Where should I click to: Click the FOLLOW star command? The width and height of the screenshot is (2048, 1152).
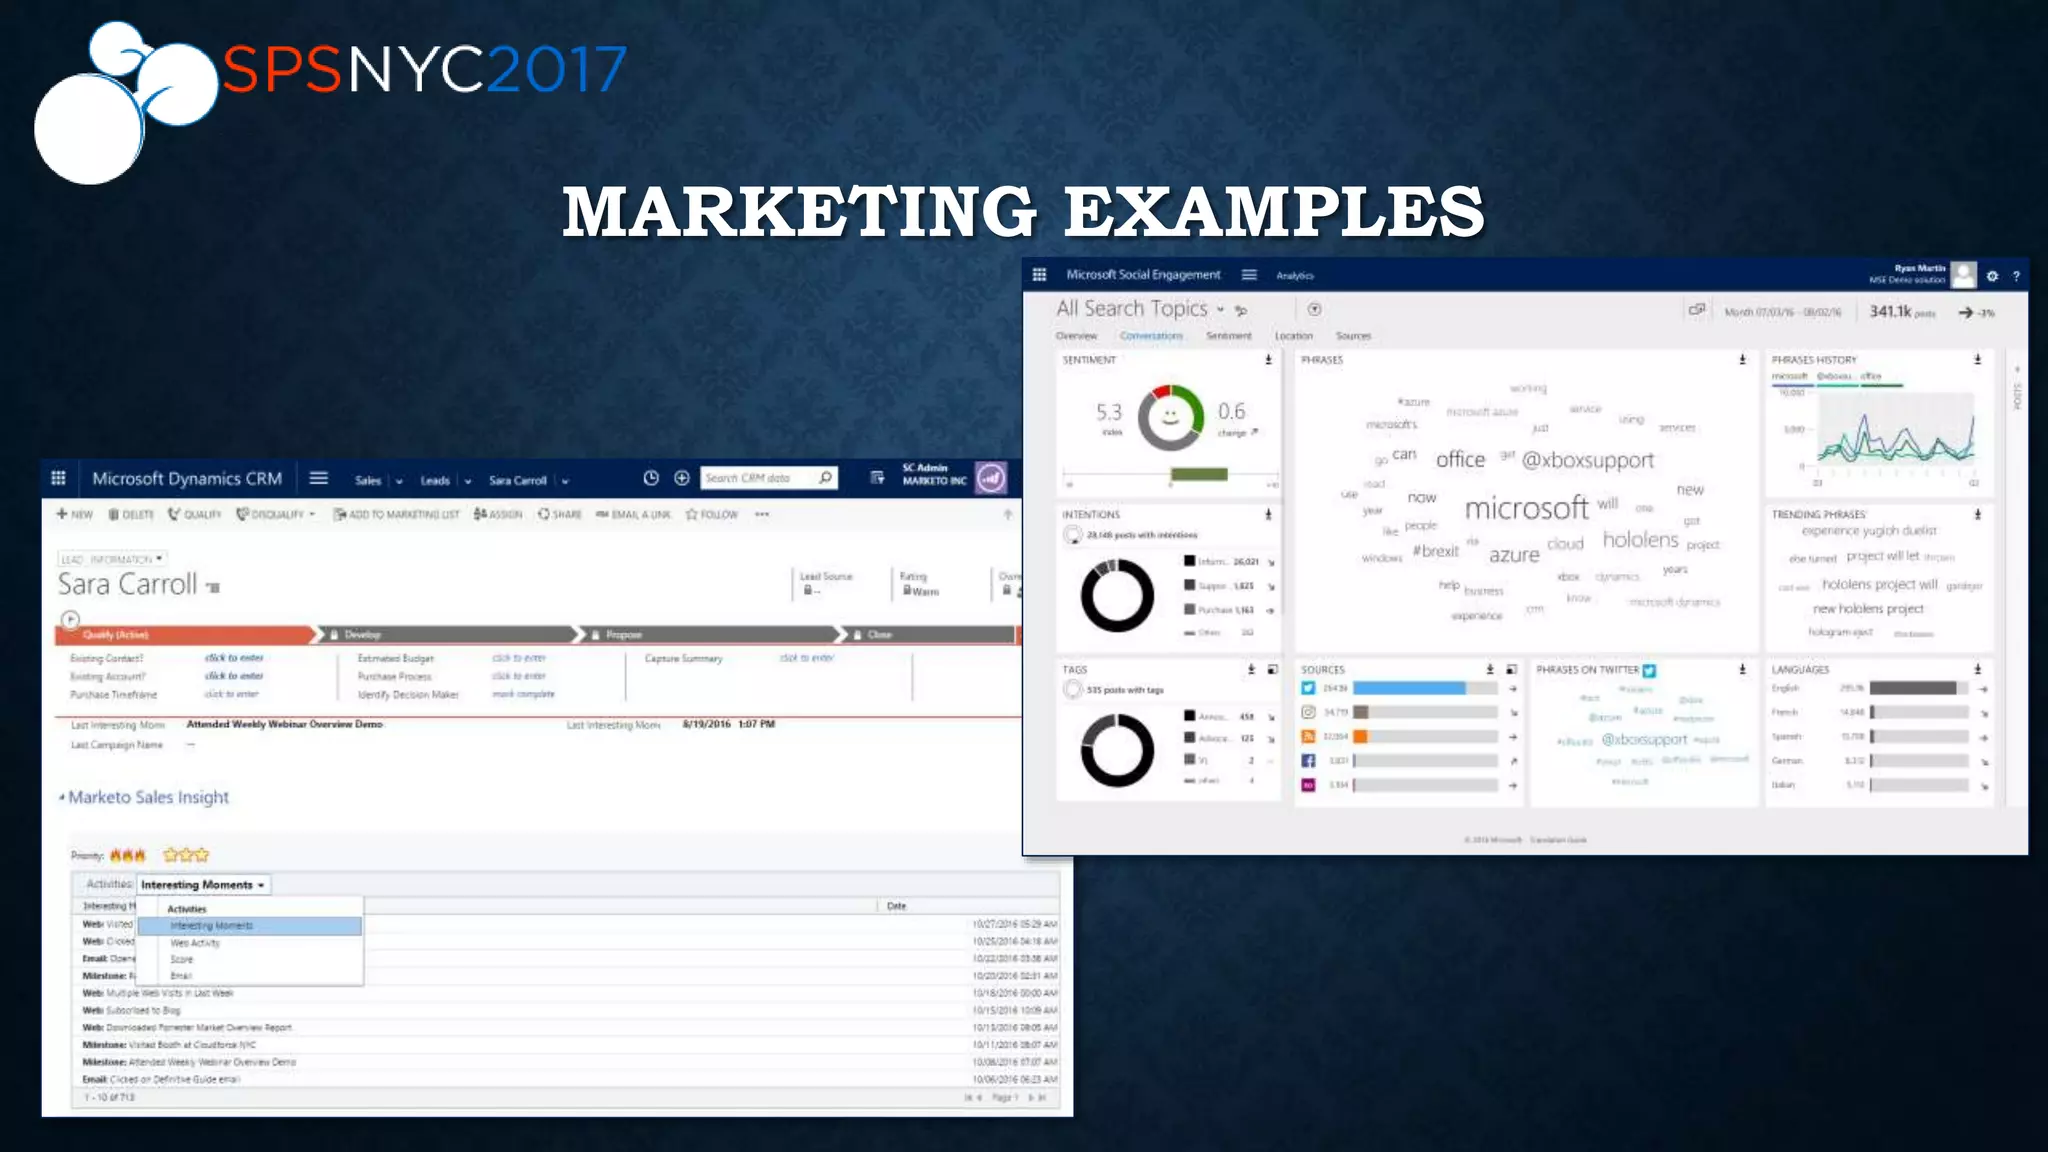tap(712, 514)
